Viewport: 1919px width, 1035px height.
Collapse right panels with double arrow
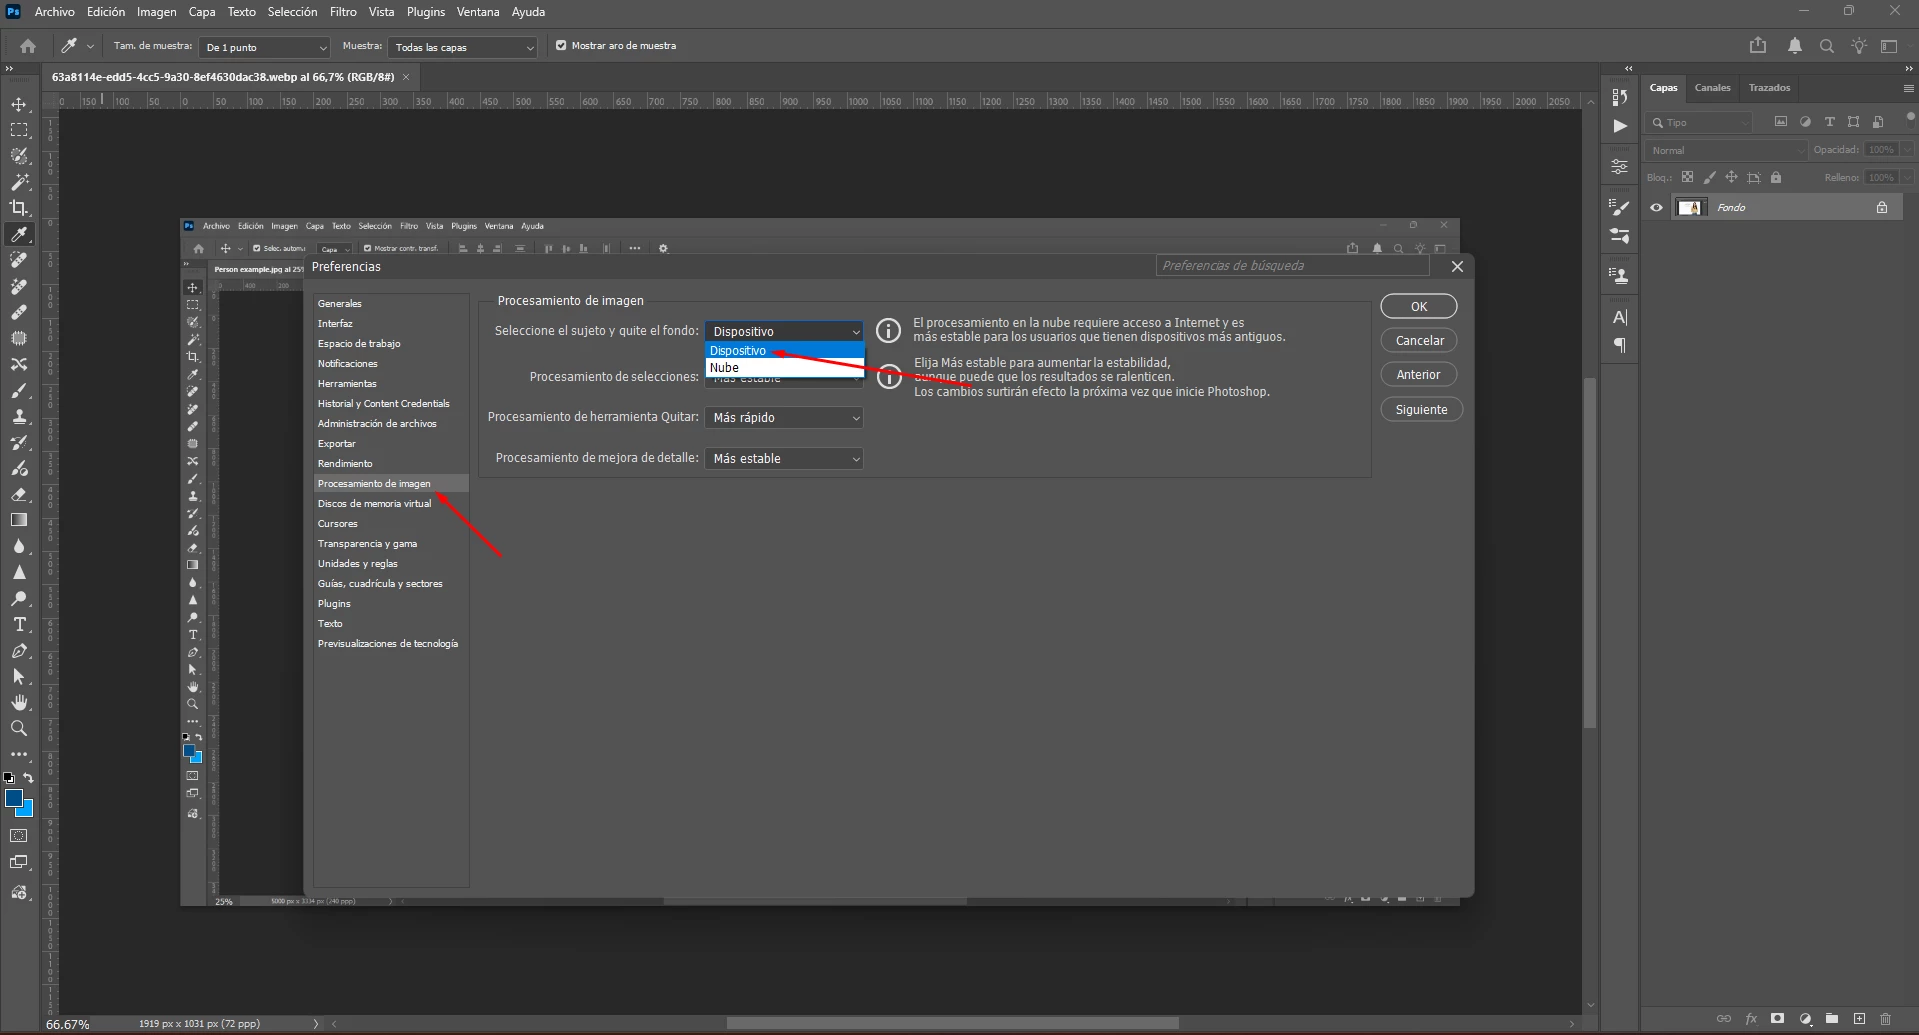1909,69
